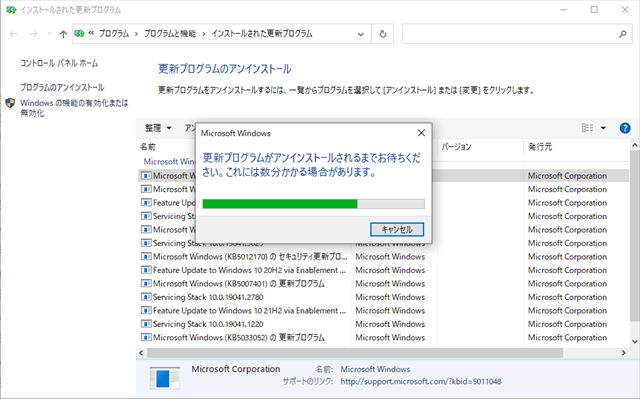
Task: Click インストールされた更新プログラム breadcrumb
Action: click(262, 34)
